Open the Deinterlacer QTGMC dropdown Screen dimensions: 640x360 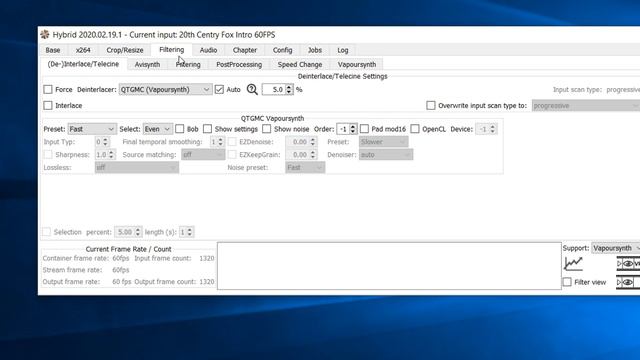click(x=165, y=89)
